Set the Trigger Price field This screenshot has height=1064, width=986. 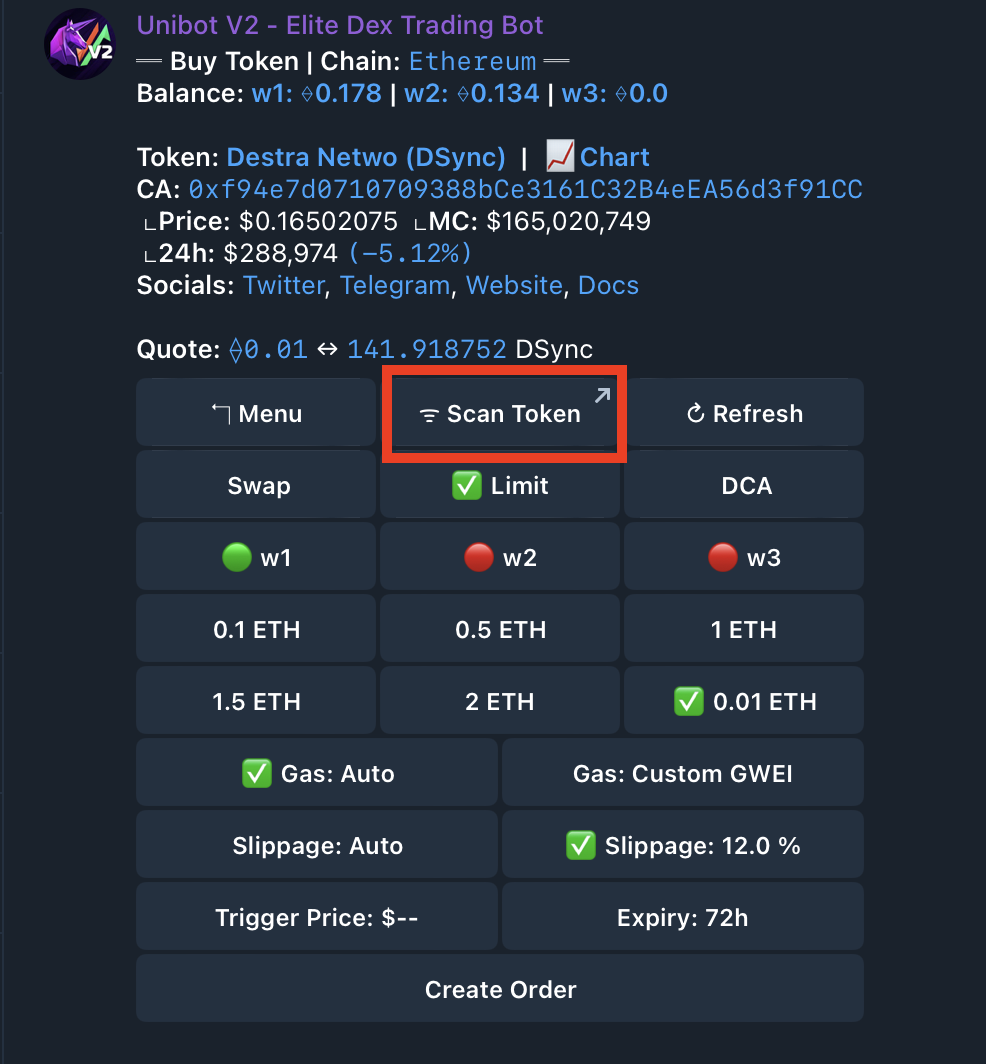click(x=317, y=918)
